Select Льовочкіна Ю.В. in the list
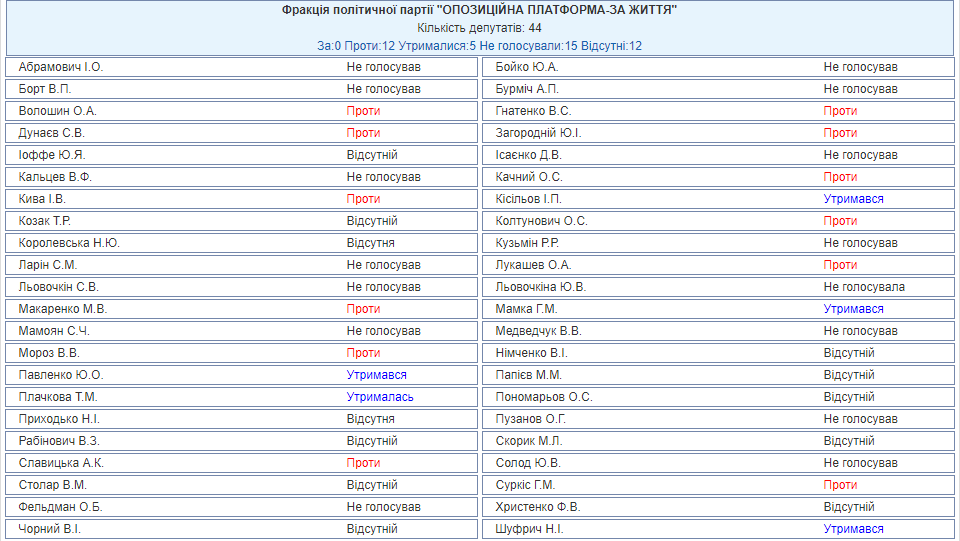Viewport: 960px width, 541px height. tap(541, 287)
